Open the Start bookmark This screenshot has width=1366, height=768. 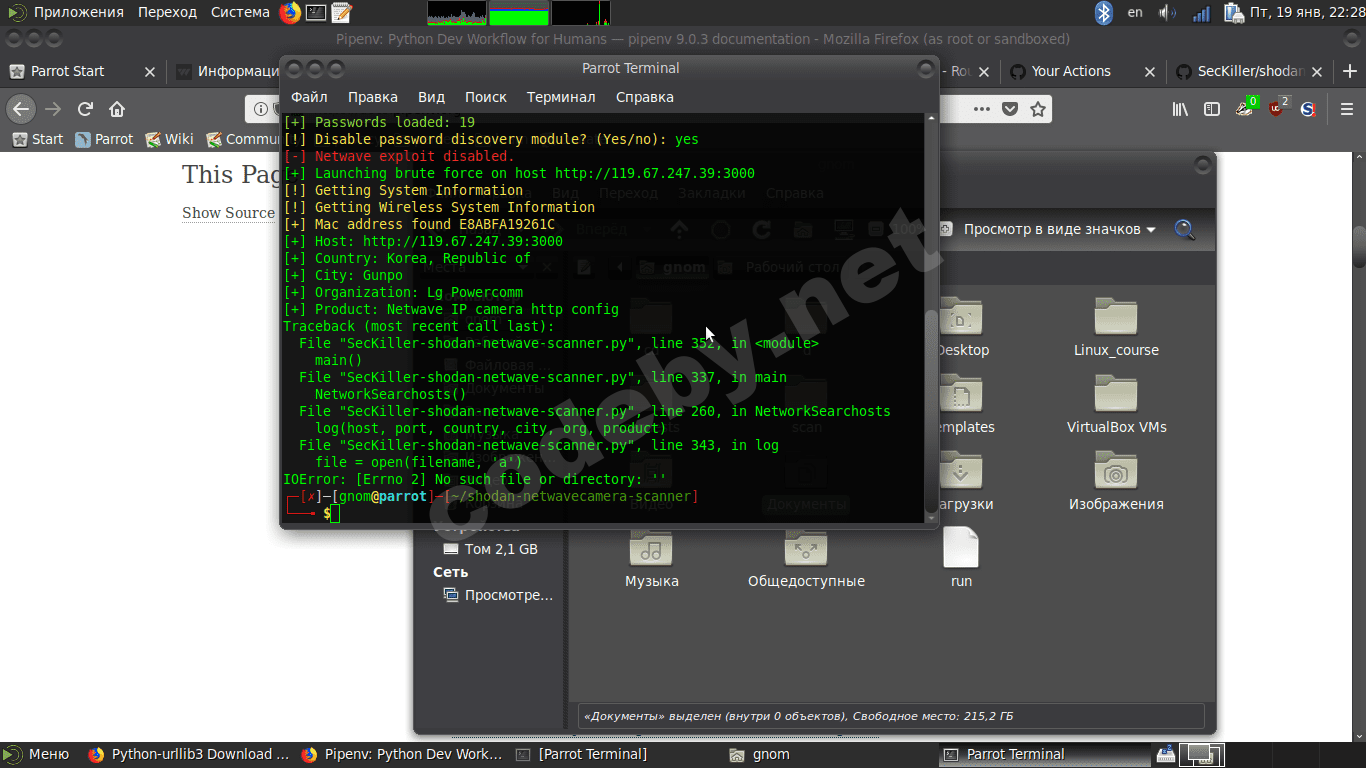point(37,139)
